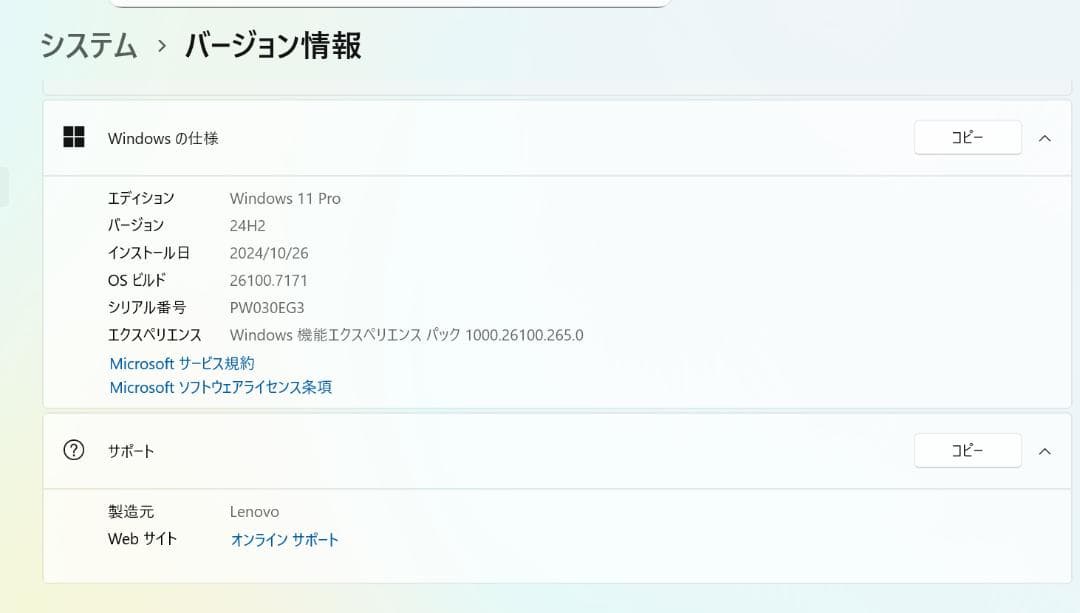This screenshot has height=613, width=1080.
Task: Open Microsoft サービス規約 link
Action: click(x=181, y=363)
